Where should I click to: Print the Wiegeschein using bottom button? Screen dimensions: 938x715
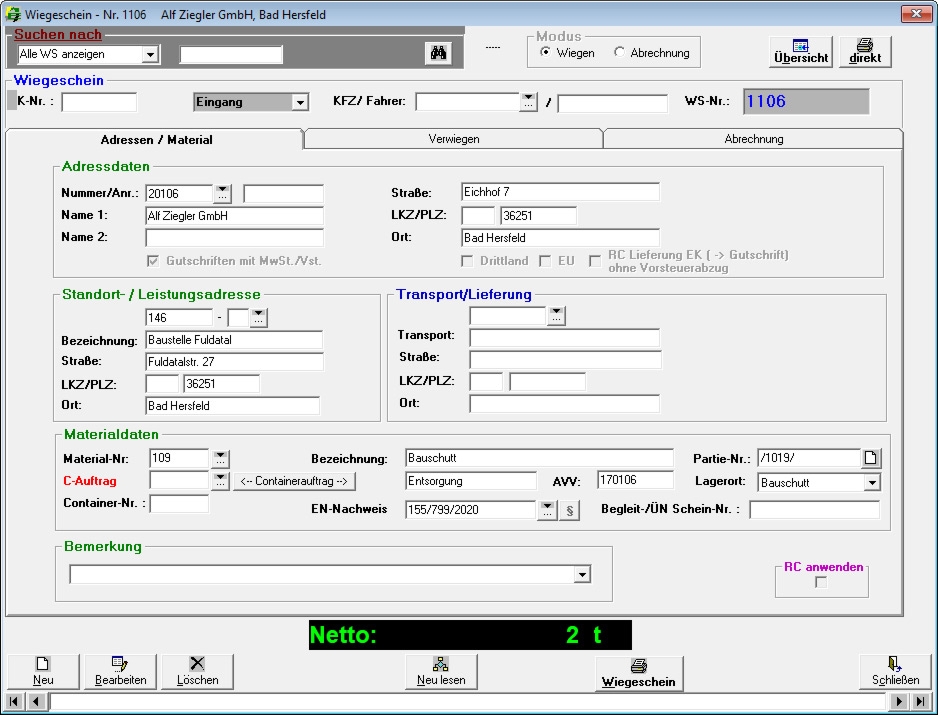(639, 673)
